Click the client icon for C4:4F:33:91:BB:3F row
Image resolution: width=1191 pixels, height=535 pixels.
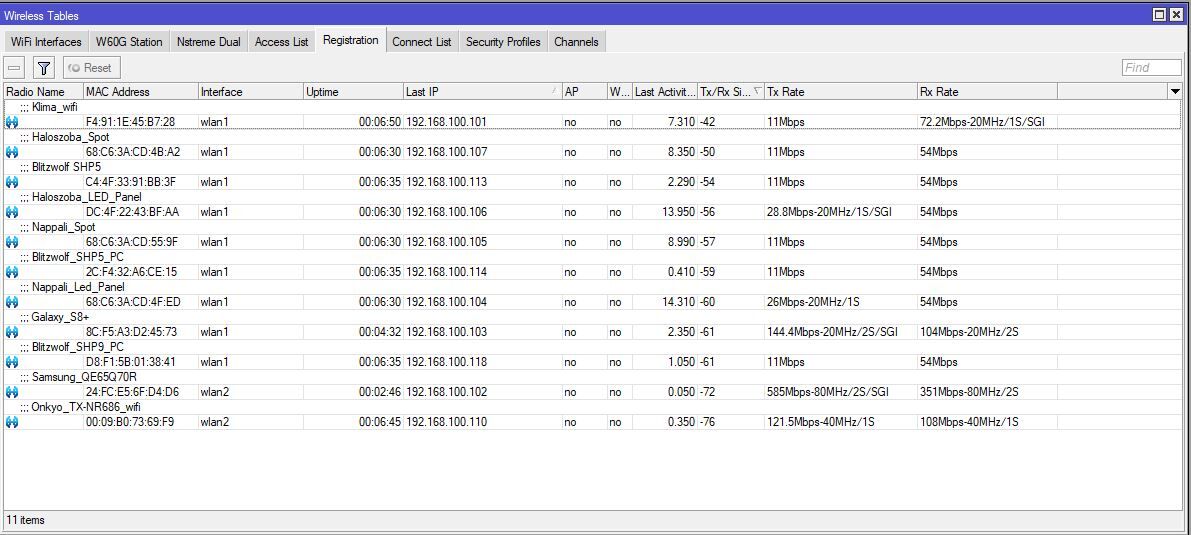coord(11,182)
